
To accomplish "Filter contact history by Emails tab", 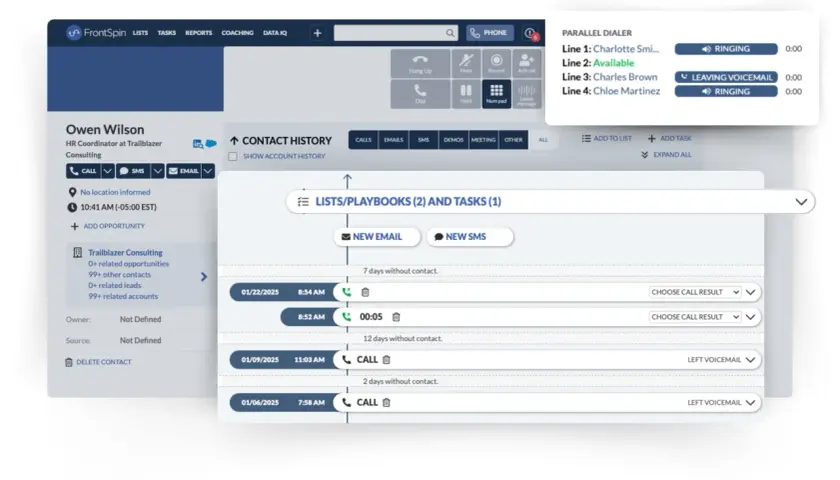I will point(393,140).
